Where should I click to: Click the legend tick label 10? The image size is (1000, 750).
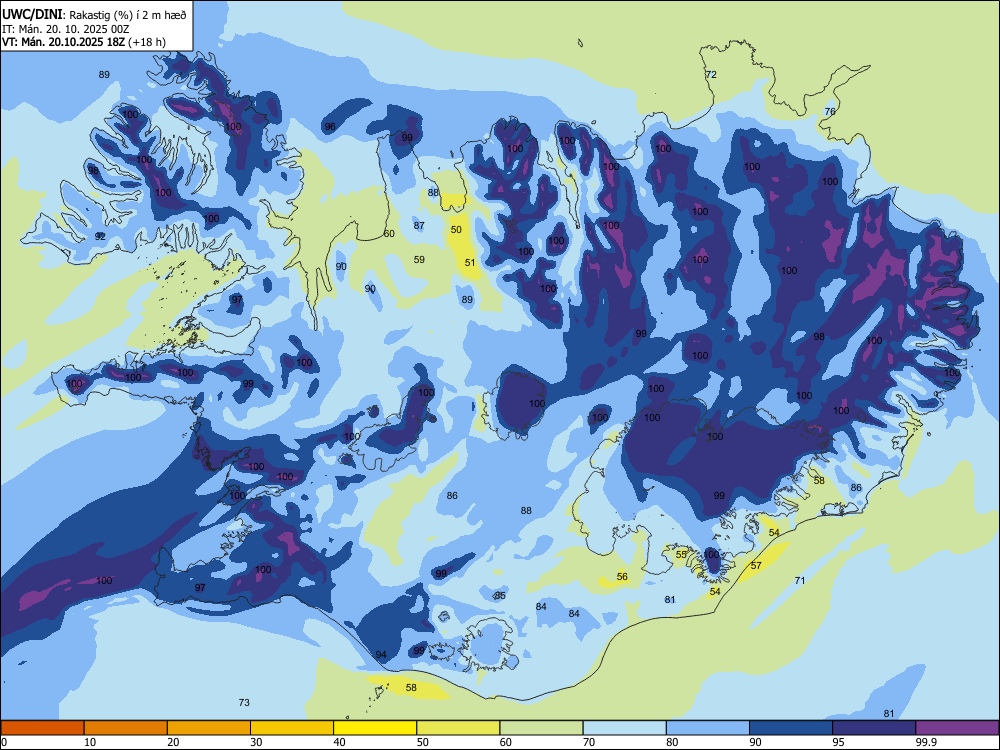click(x=90, y=742)
